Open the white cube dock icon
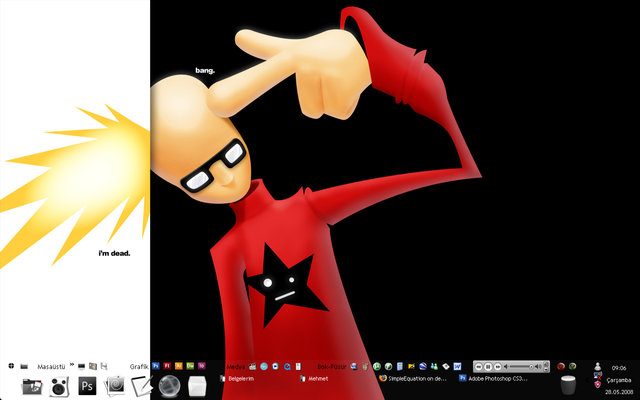Image resolution: width=640 pixels, height=400 pixels. coord(197,386)
